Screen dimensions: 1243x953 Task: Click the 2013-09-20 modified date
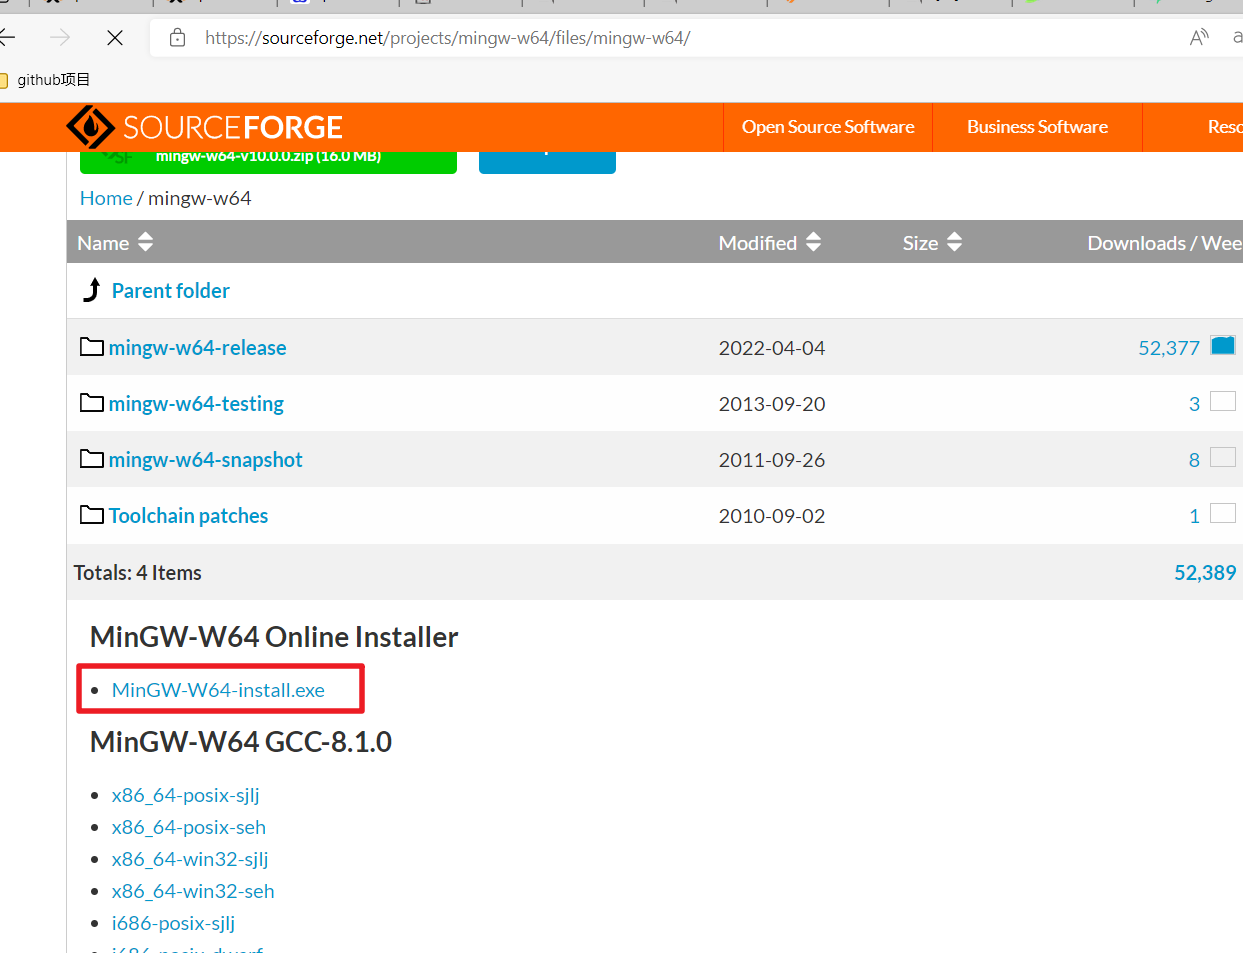click(x=772, y=404)
